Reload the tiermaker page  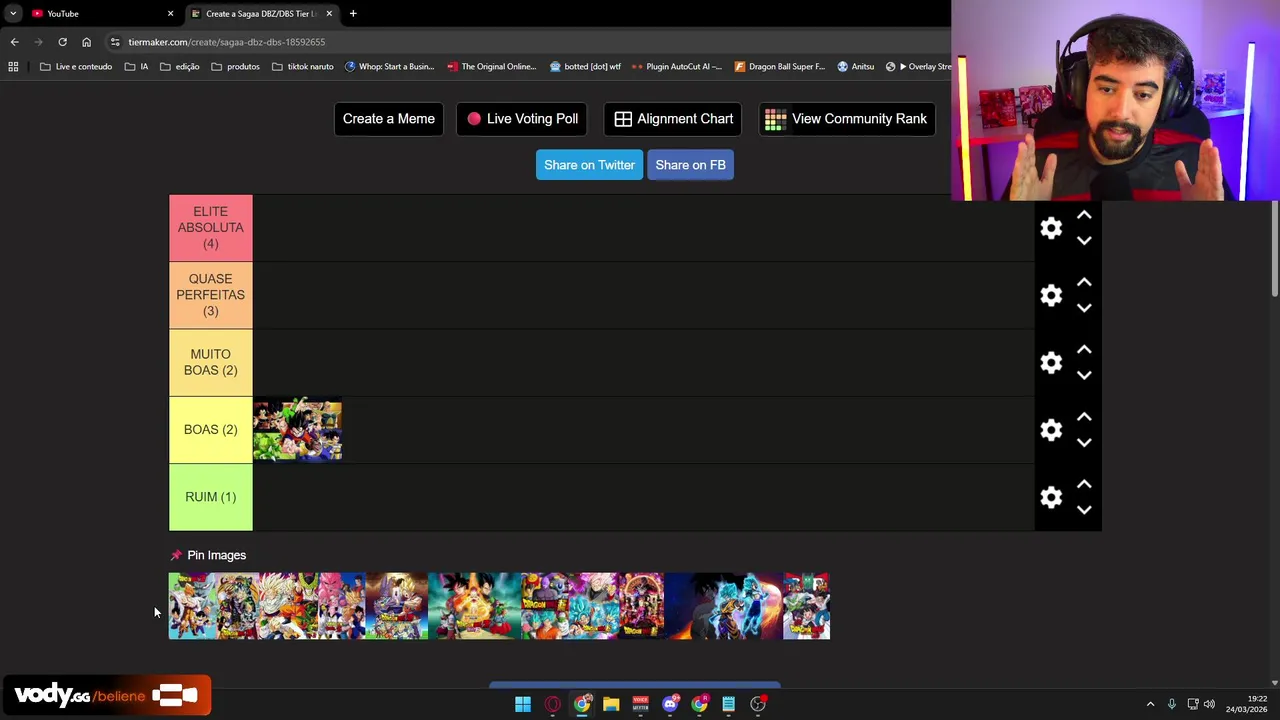pyautogui.click(x=62, y=42)
